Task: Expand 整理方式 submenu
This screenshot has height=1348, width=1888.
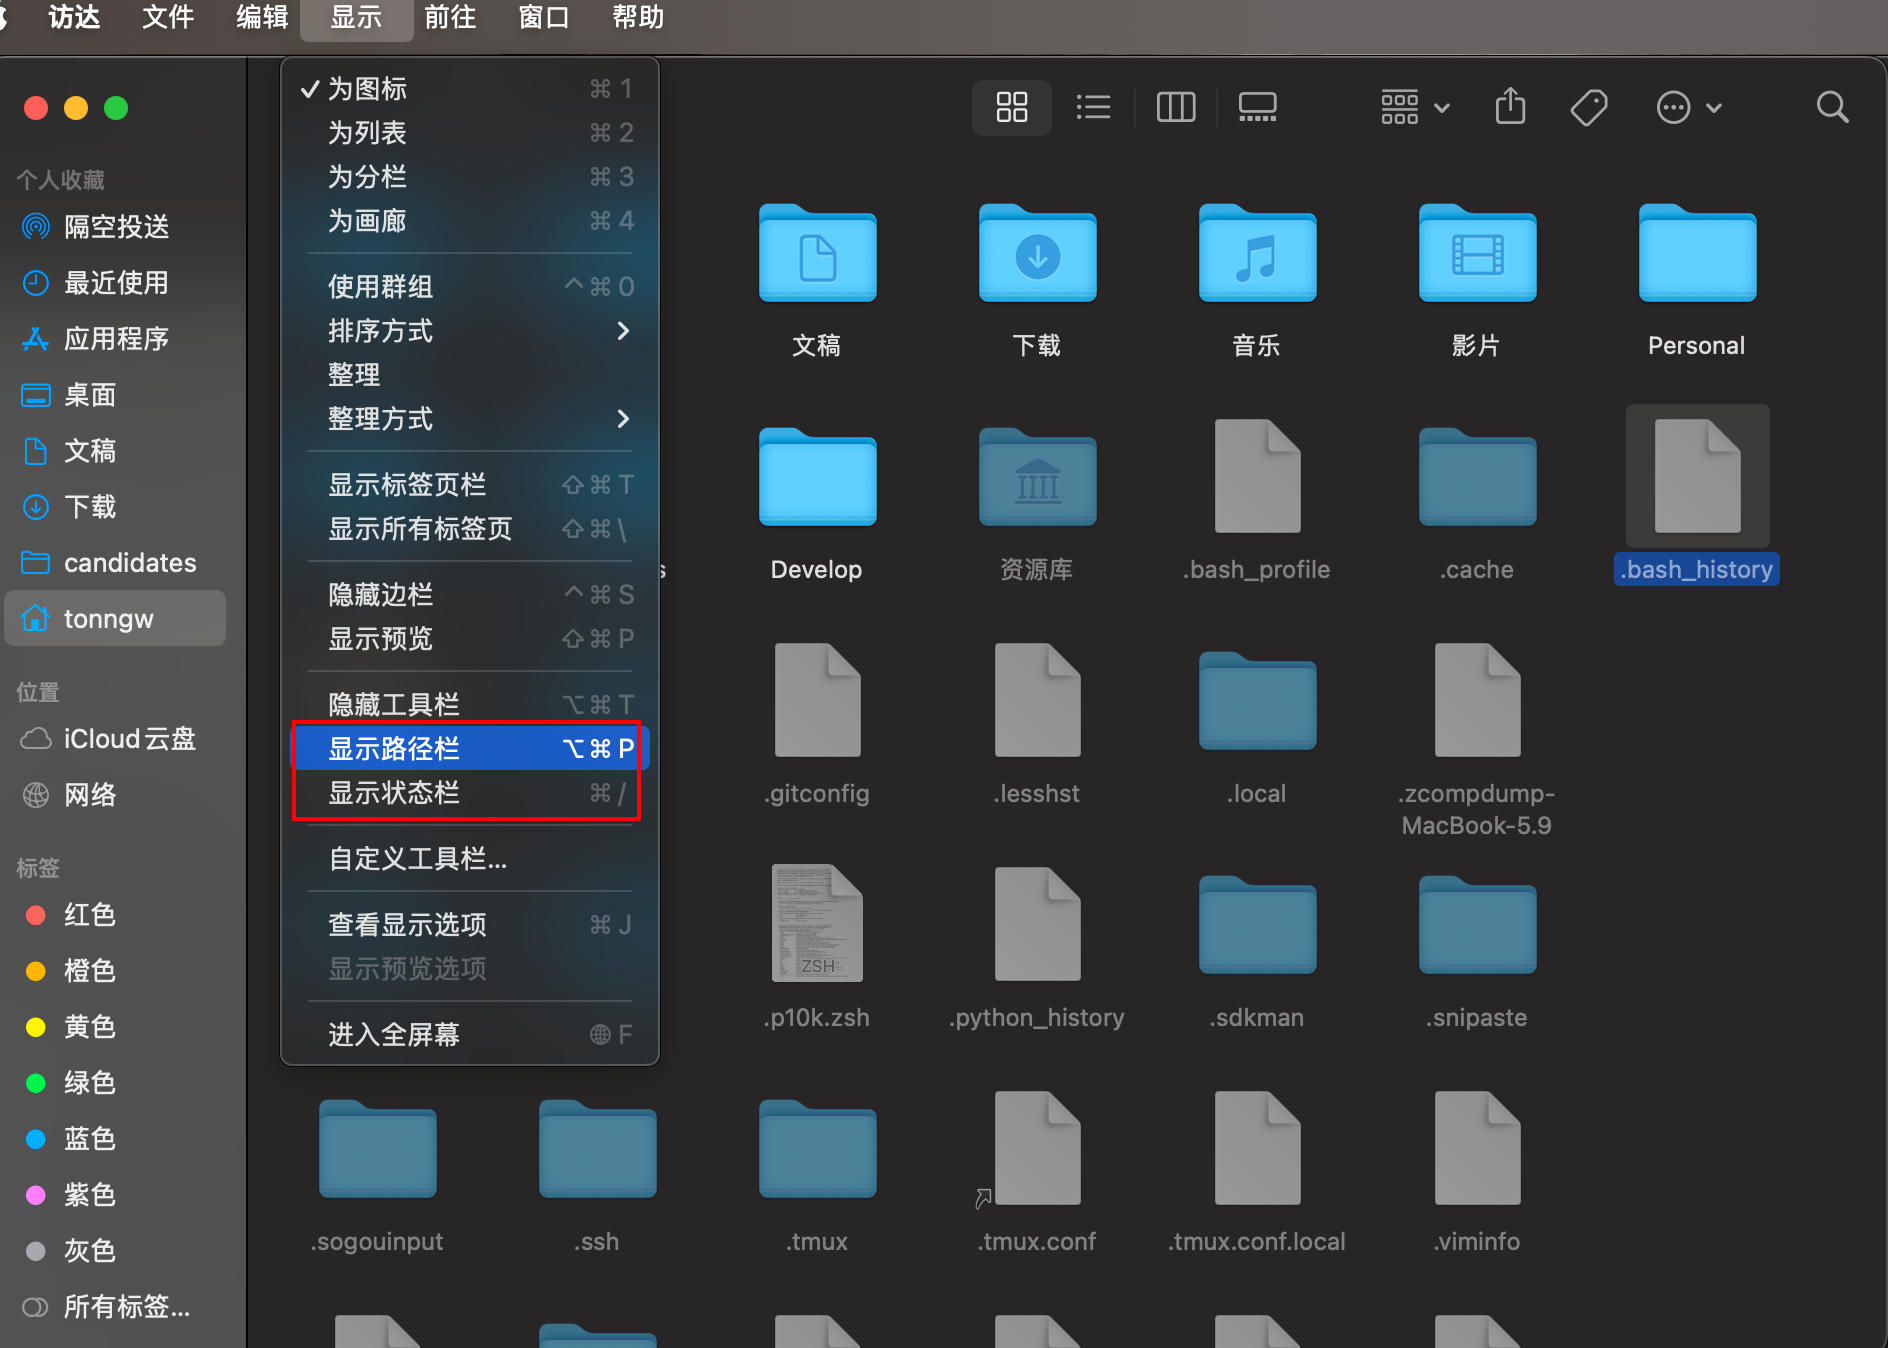Action: point(470,419)
